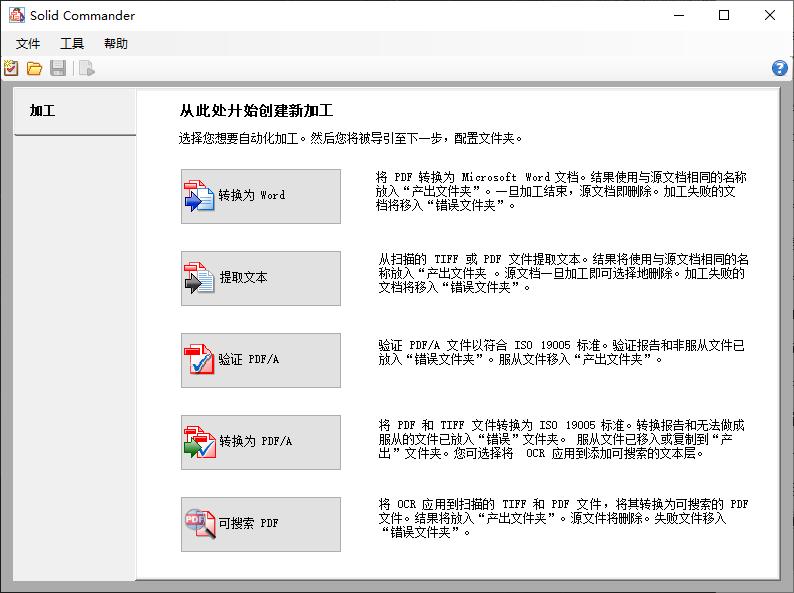Click the description starting 将 PDF 转换为 Microsoft Word

coord(561,191)
